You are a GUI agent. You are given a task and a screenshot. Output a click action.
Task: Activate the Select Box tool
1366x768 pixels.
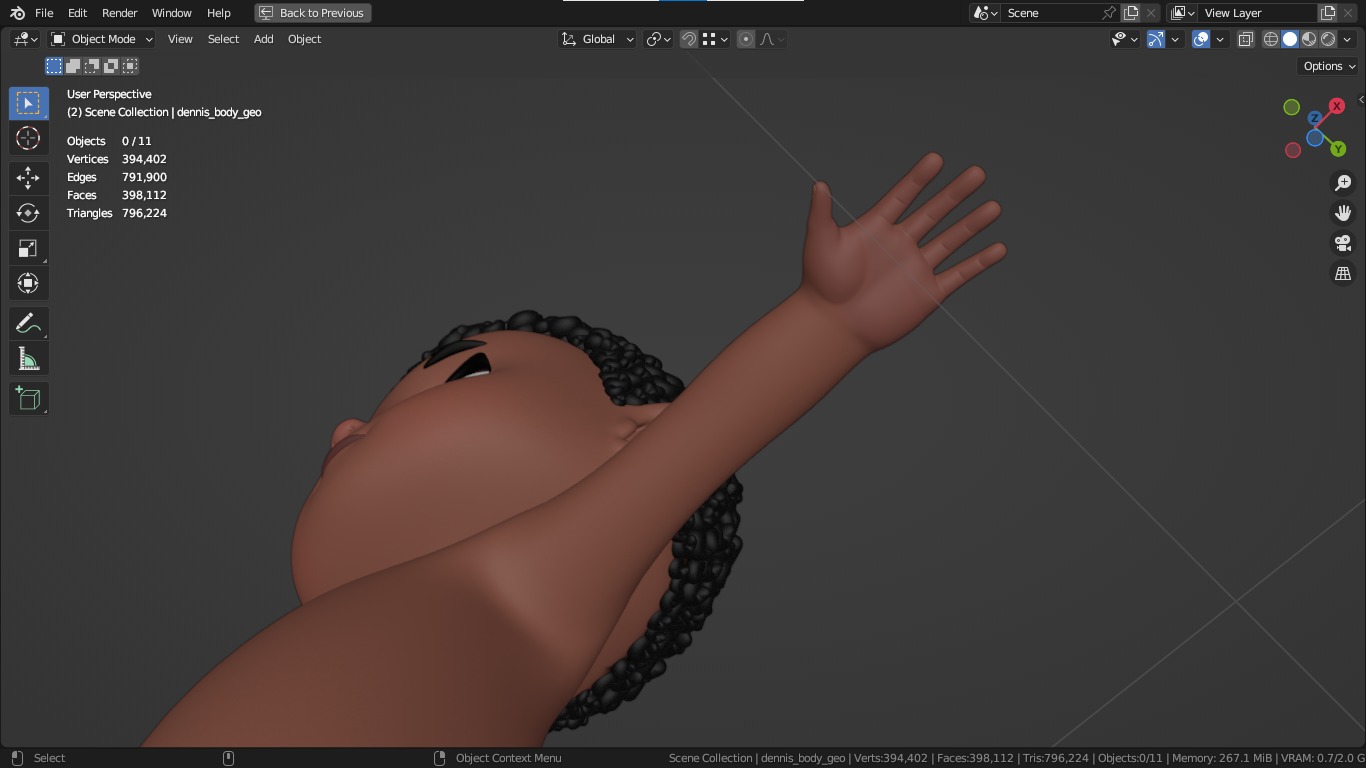click(x=28, y=103)
